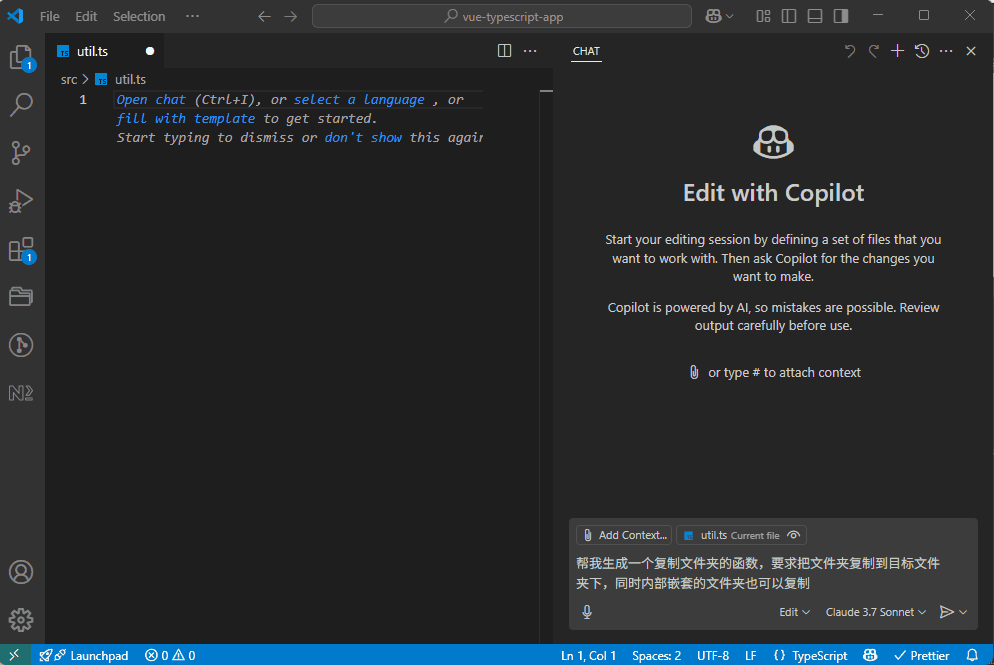The height and width of the screenshot is (665, 994).
Task: Close the chat panel
Action: 971,51
